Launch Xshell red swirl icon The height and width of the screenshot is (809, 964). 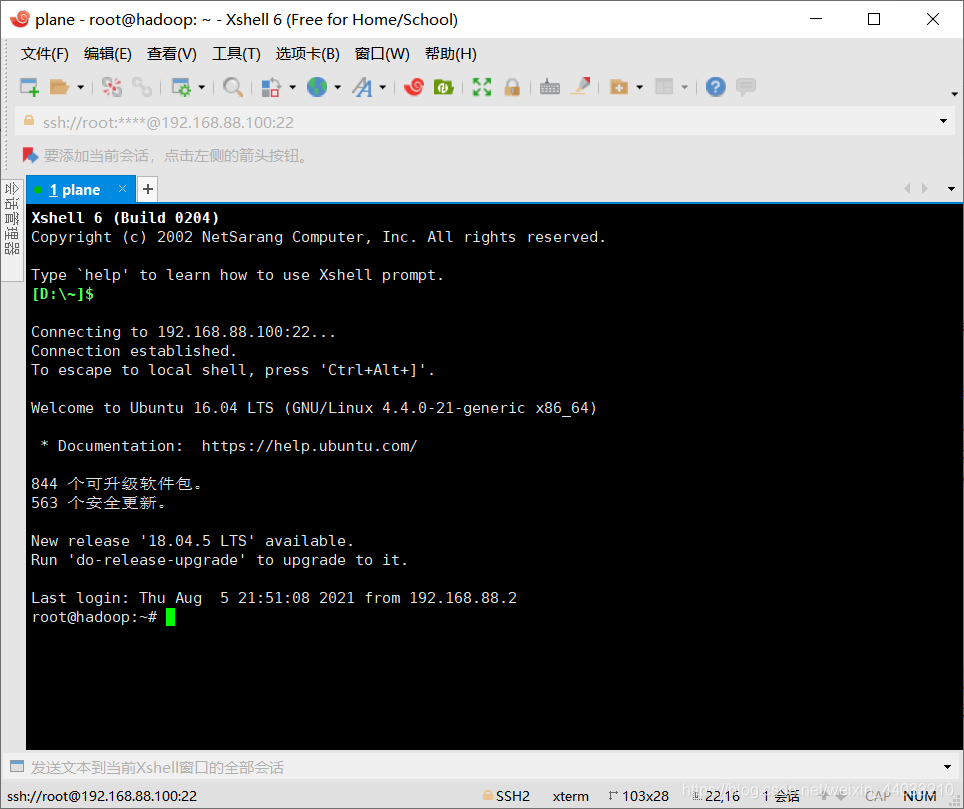[x=414, y=87]
